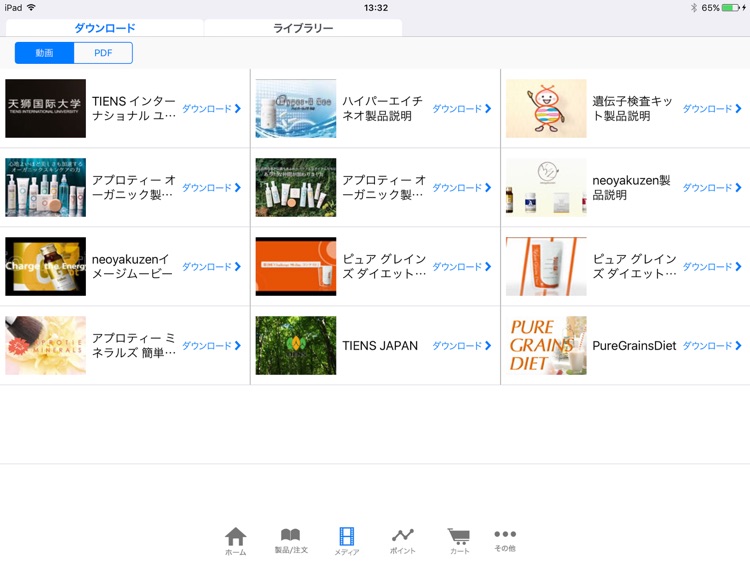The width and height of the screenshot is (750, 562).
Task: Tap the 13:32 clock in status bar
Action: coord(375,8)
